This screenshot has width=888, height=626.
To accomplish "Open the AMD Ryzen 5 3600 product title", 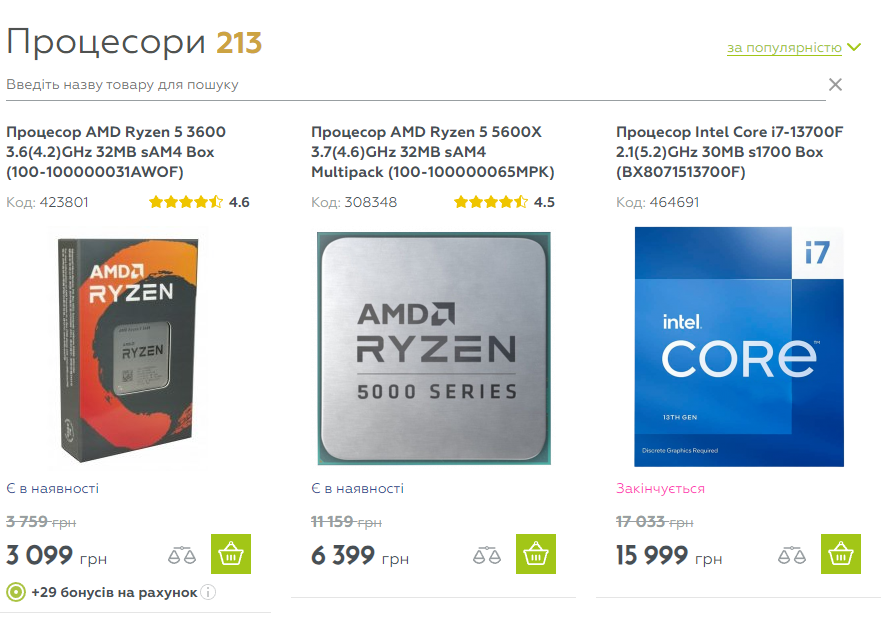I will 116,152.
